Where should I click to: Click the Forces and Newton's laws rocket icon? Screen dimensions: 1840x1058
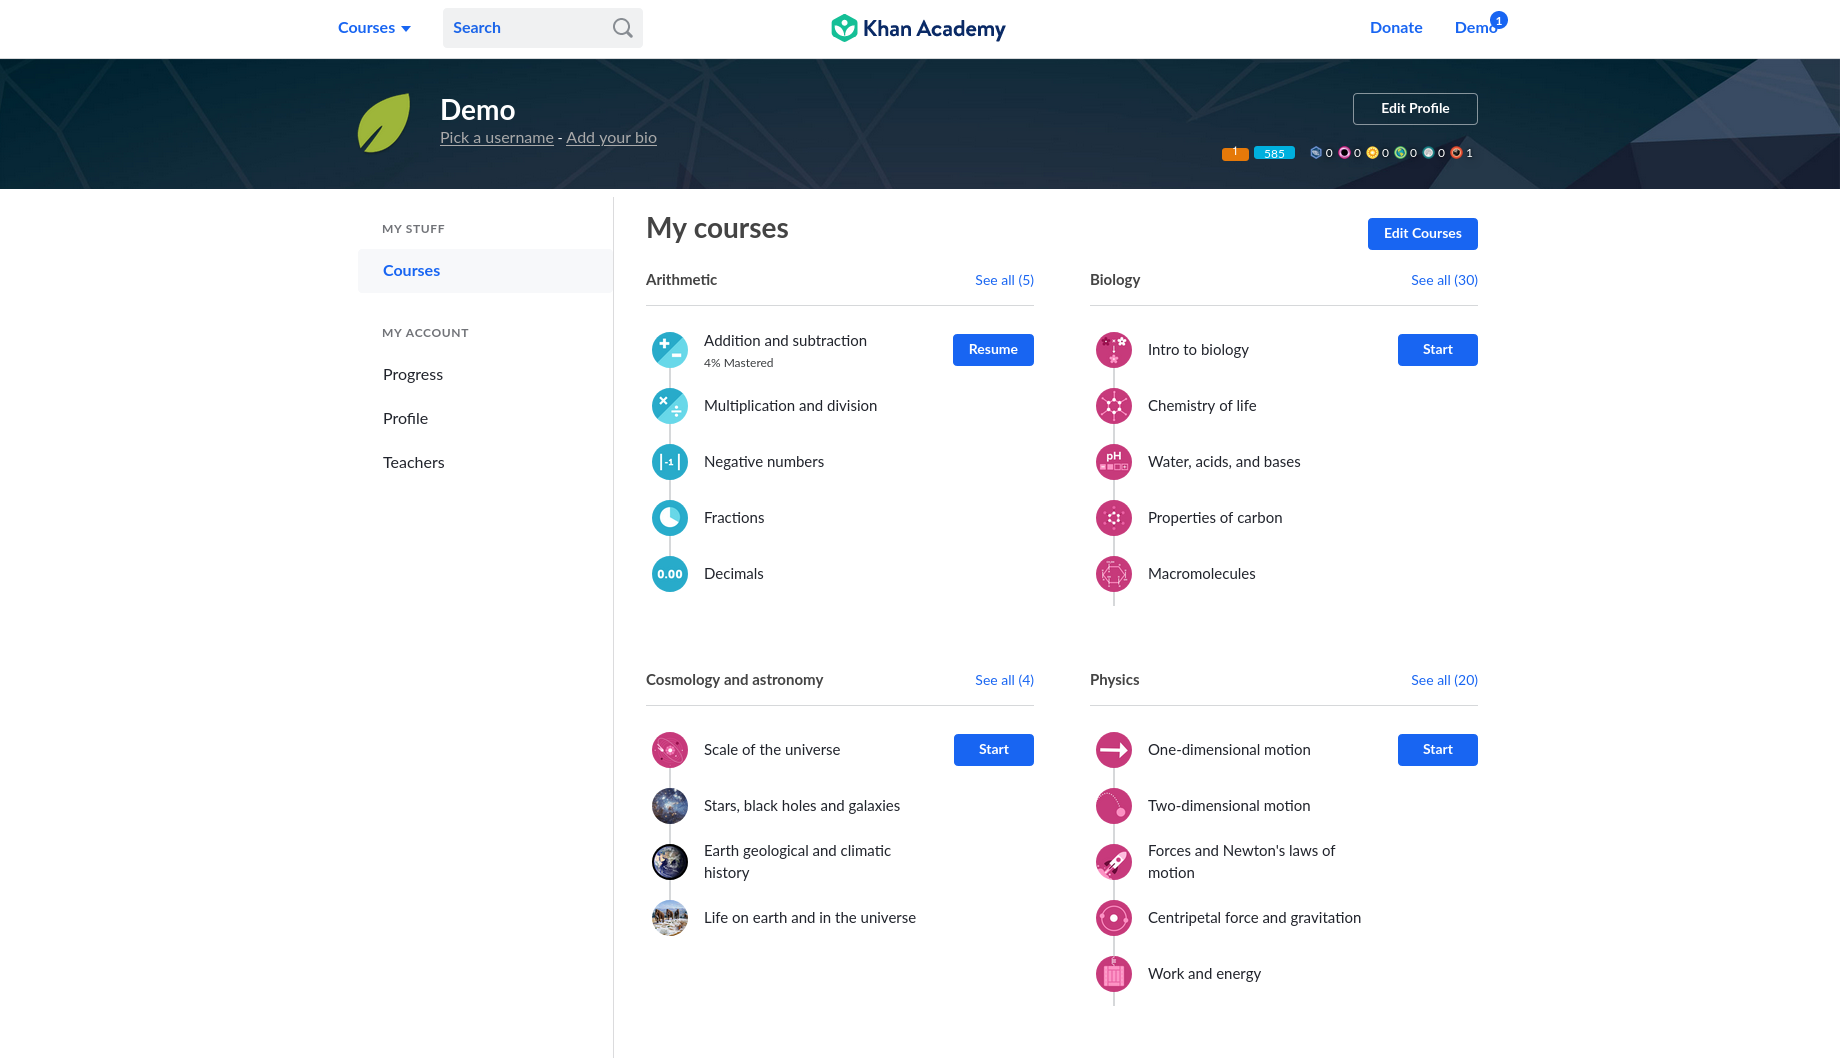pos(1113,862)
